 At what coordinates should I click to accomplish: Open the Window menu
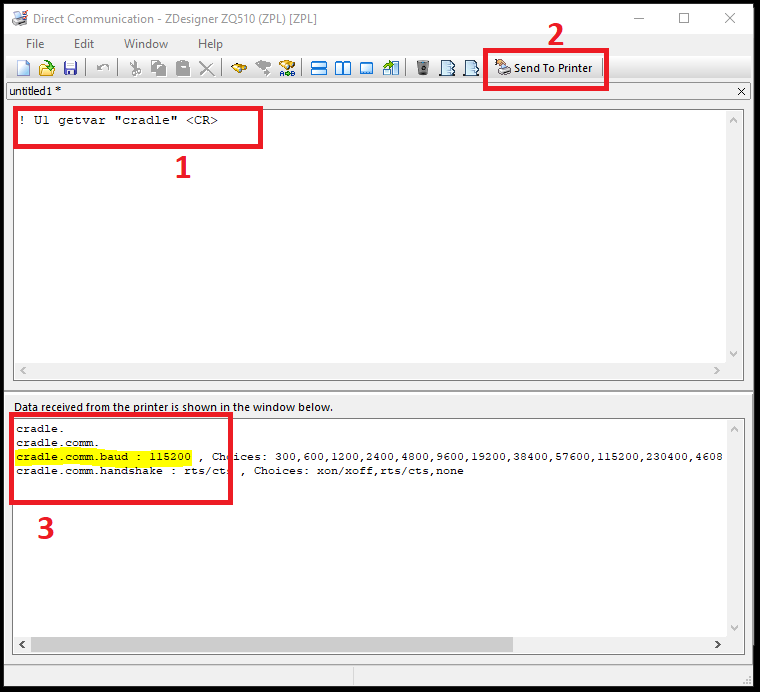(146, 44)
